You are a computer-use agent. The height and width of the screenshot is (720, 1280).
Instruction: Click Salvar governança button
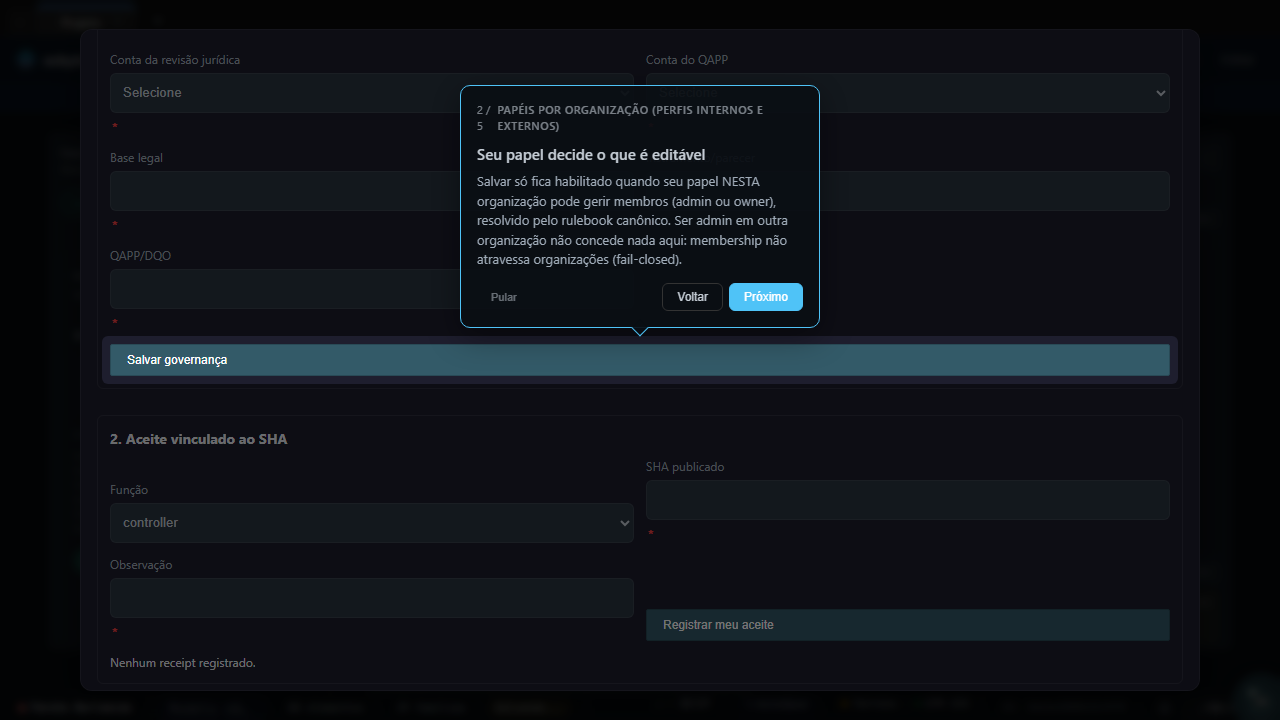tap(639, 360)
